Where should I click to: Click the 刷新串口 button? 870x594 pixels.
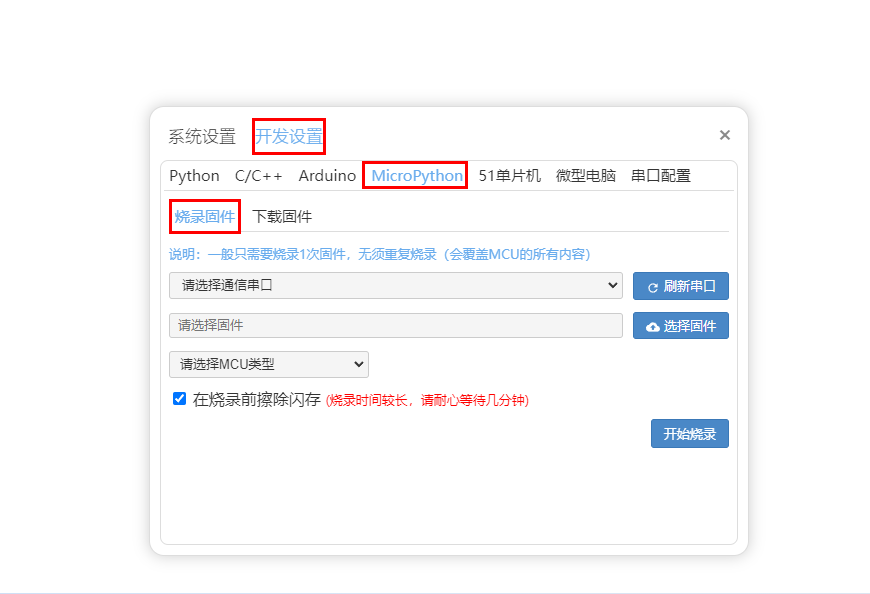coord(681,286)
